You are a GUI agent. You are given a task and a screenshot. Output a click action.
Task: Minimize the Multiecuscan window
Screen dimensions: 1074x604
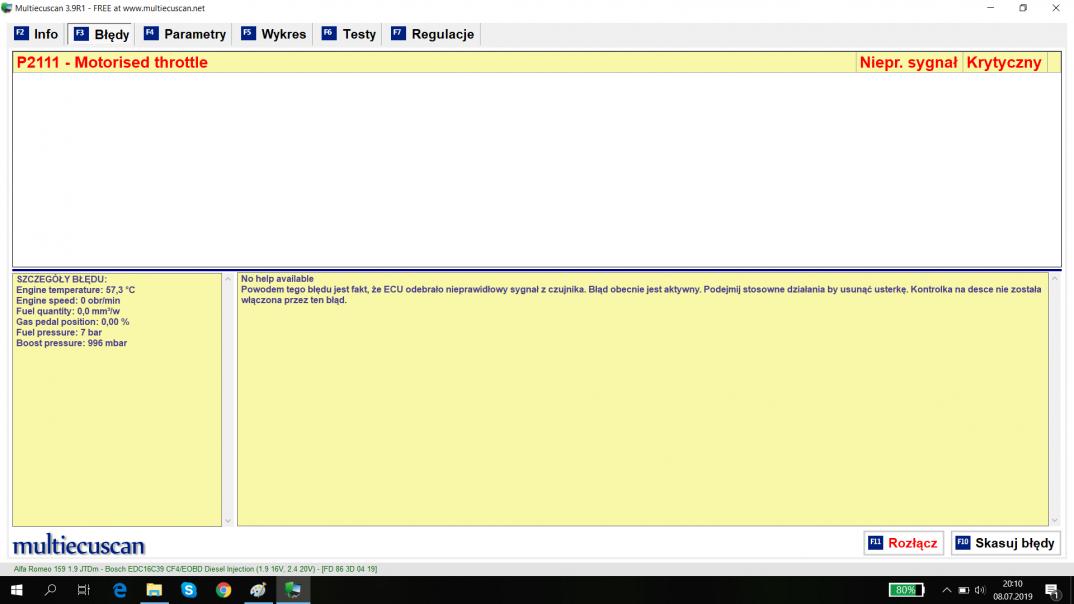click(990, 8)
